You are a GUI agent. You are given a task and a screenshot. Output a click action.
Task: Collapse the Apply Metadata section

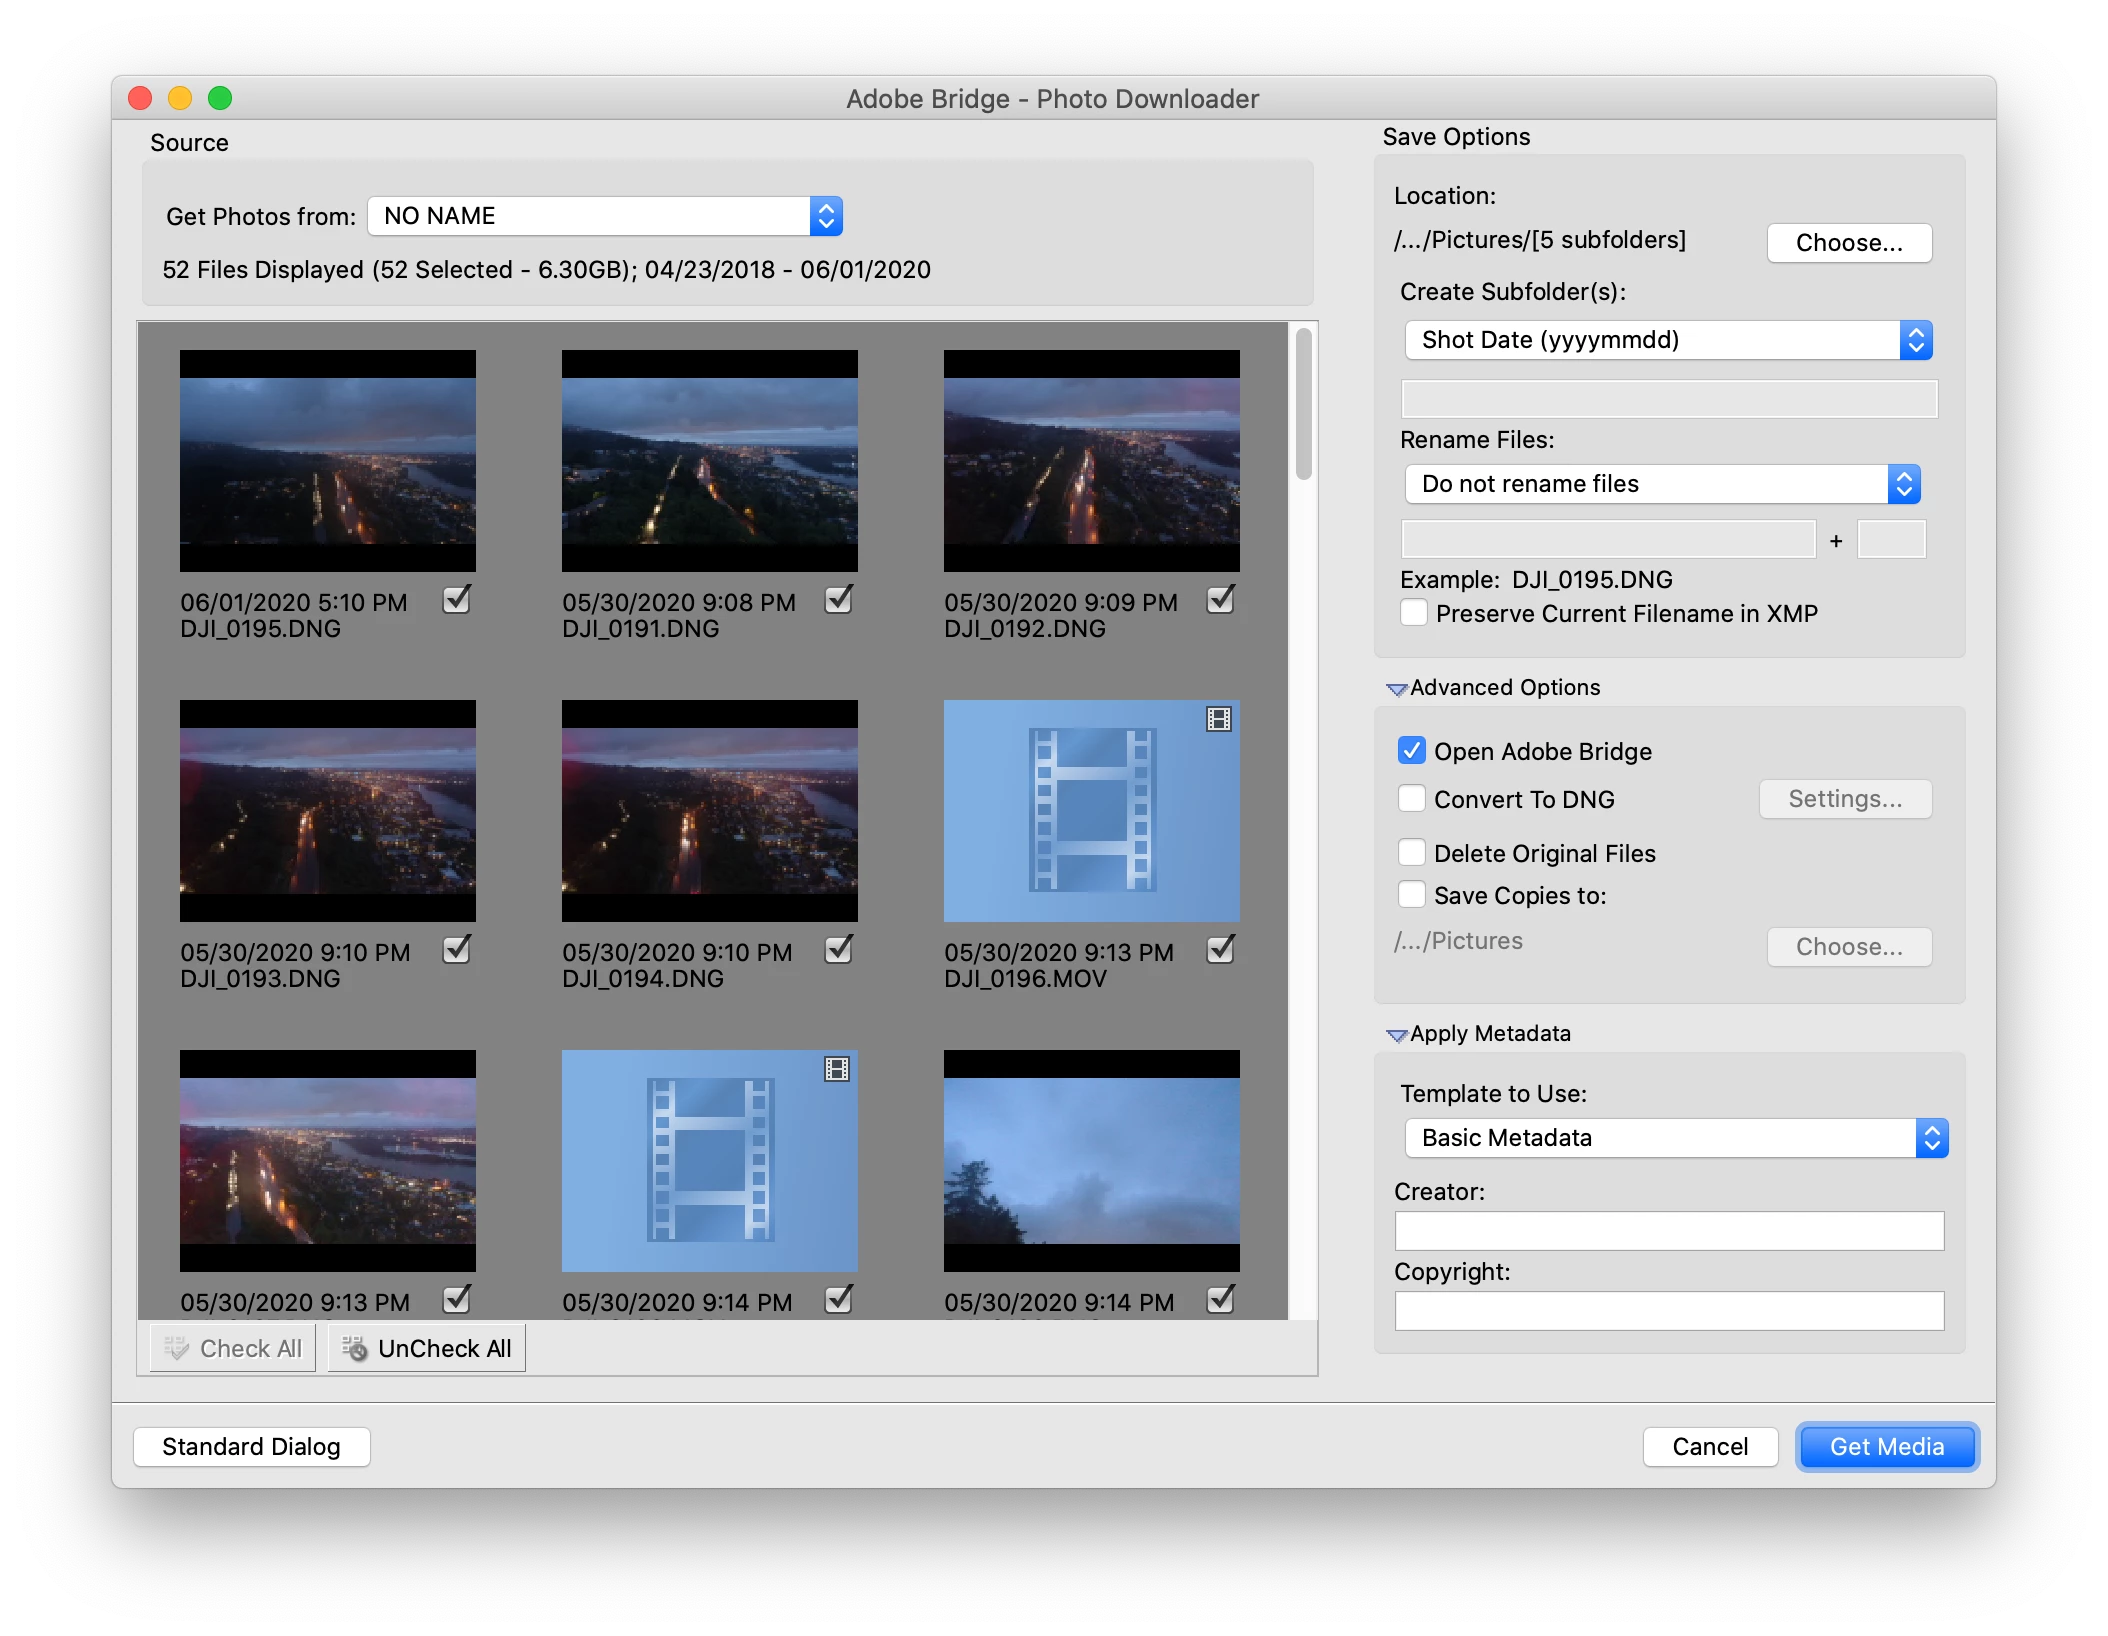(1397, 1035)
